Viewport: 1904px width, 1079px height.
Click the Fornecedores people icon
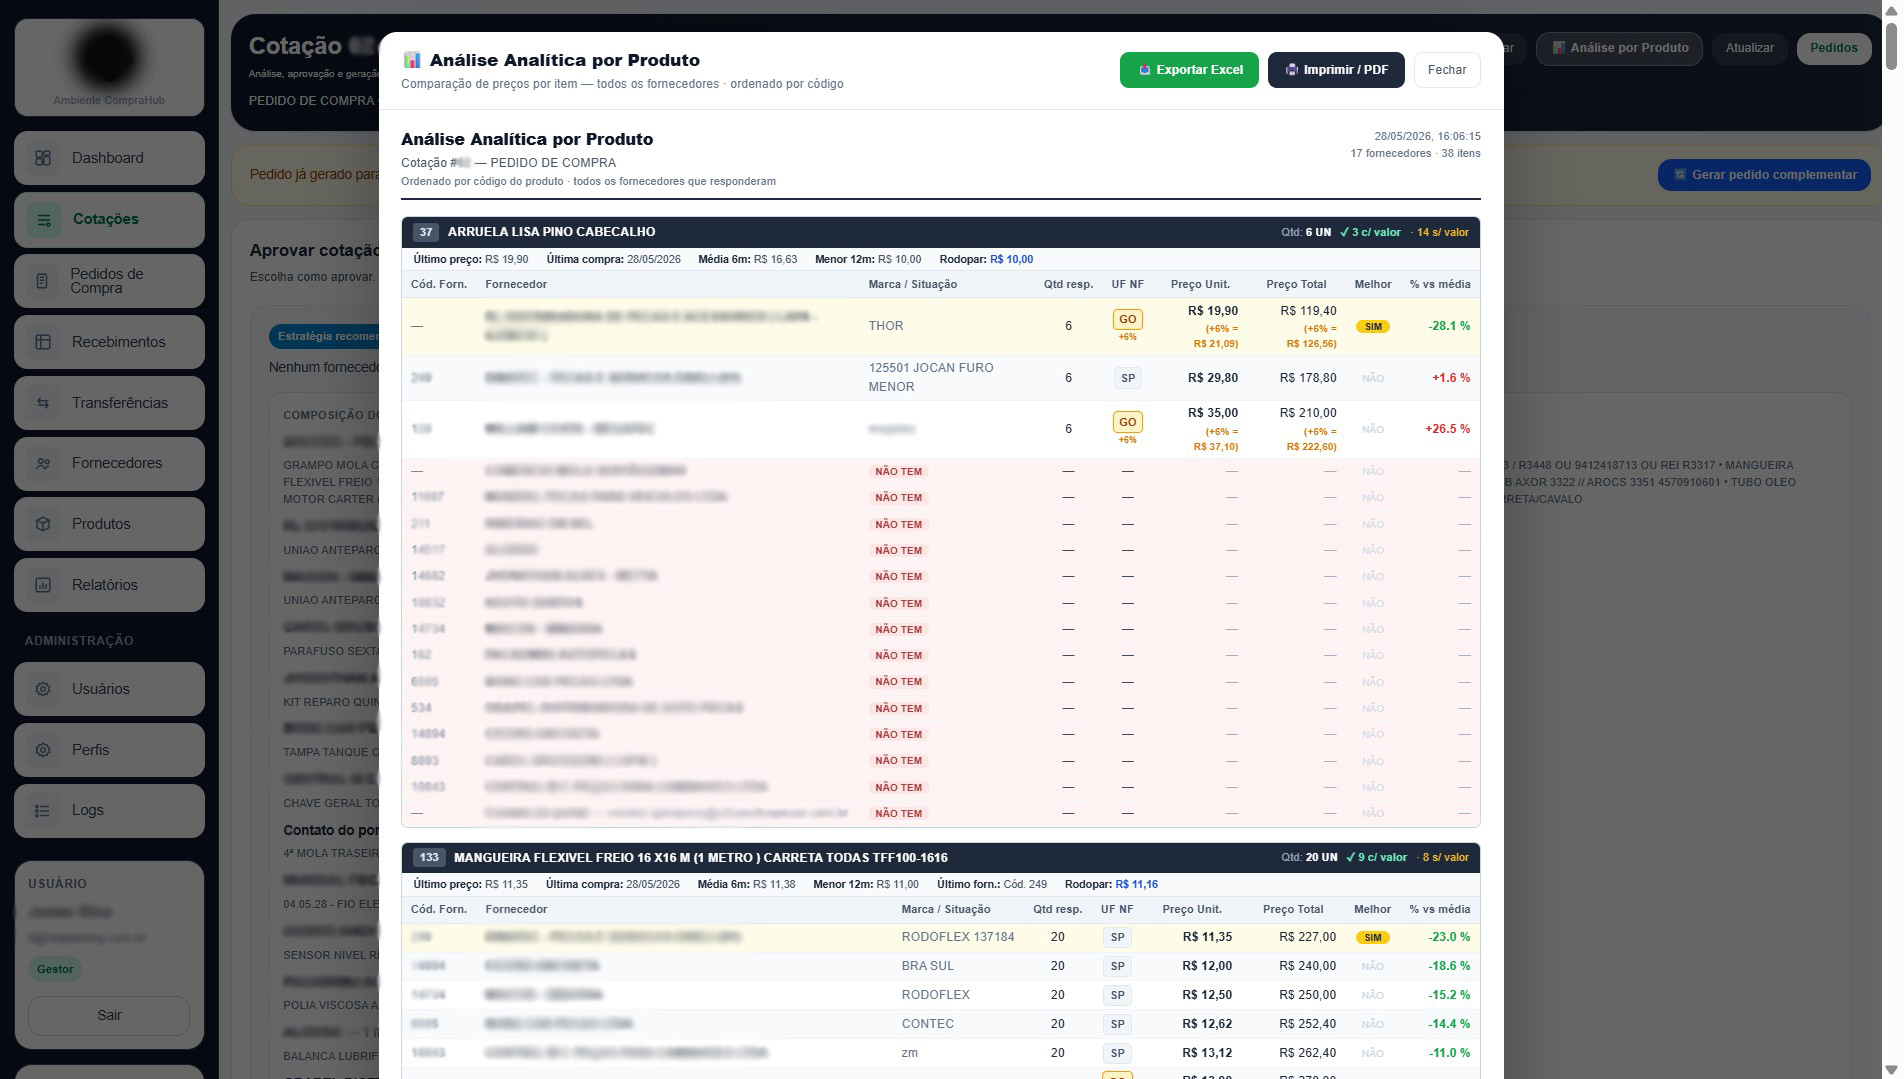point(43,463)
